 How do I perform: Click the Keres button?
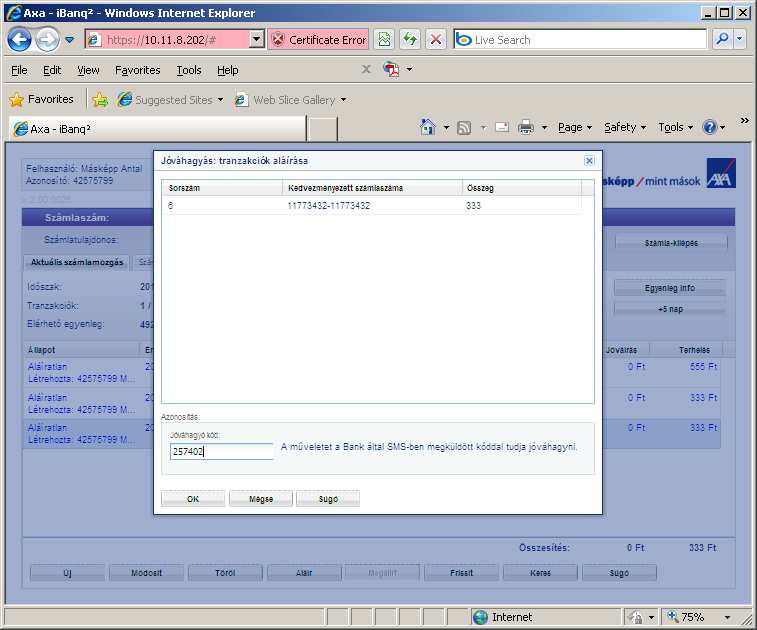[540, 573]
